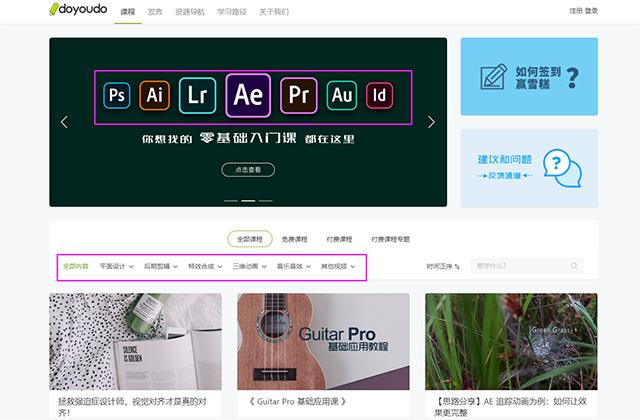This screenshot has width=640, height=420.
Task: Click the Illustrator Ai icon in the banner
Action: click(154, 95)
